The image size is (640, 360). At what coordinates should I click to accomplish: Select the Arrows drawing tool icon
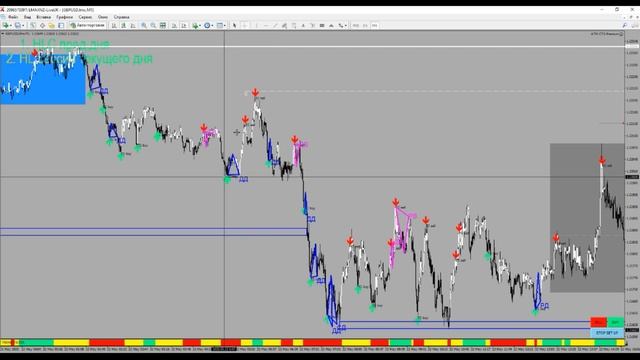(340, 25)
